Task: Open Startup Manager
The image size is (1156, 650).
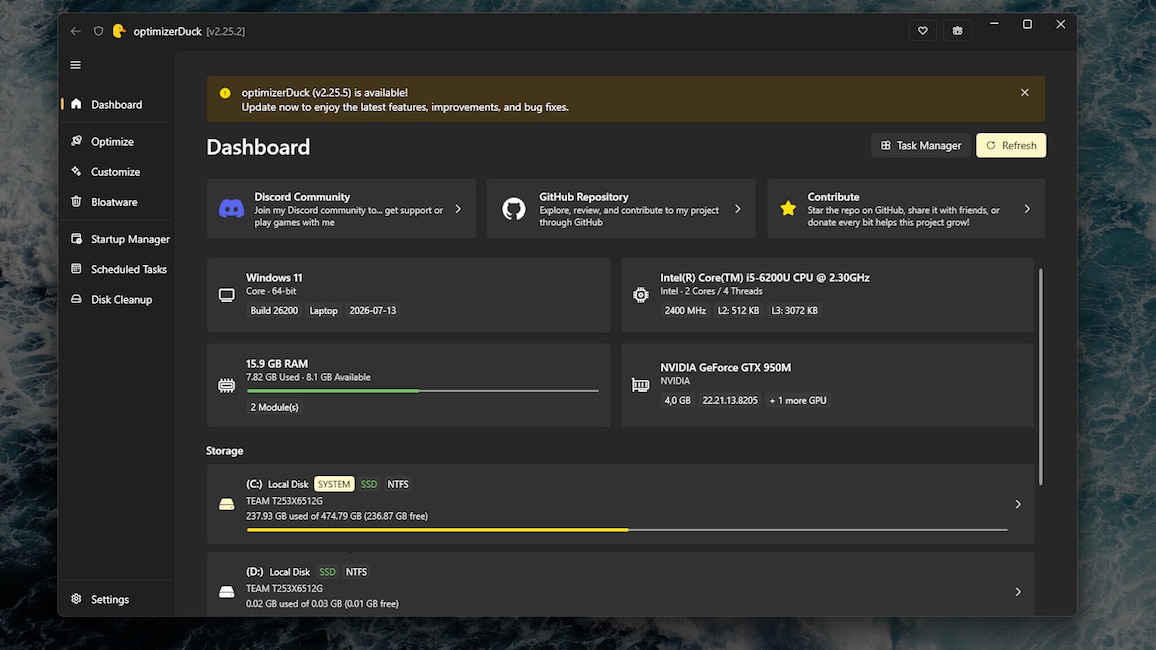Action: point(116,239)
